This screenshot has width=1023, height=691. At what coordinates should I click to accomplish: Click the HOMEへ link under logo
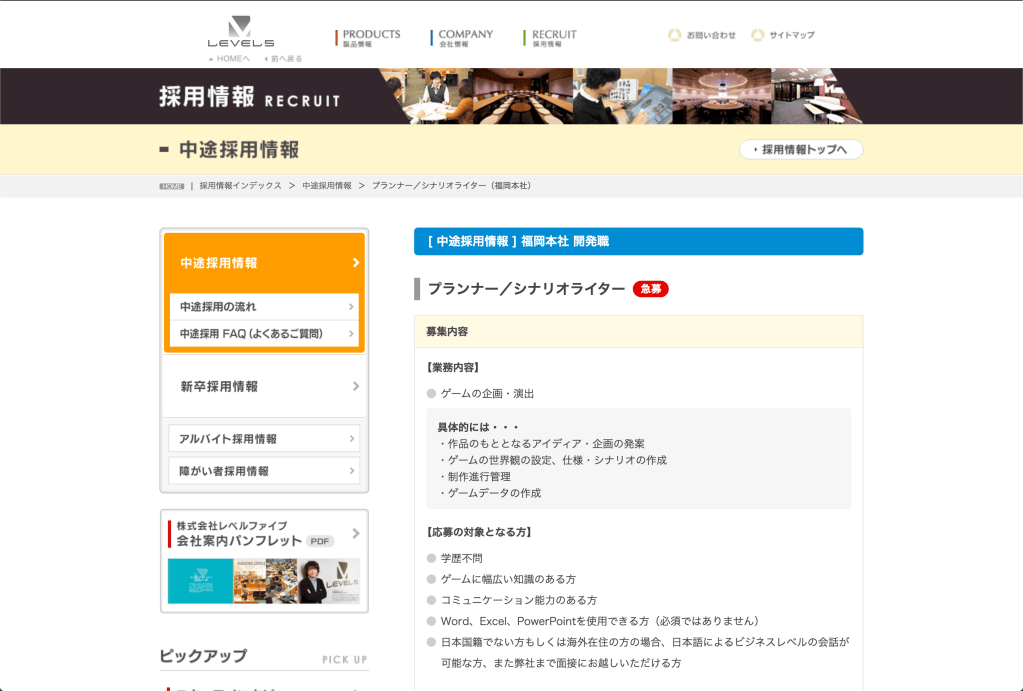[x=229, y=58]
